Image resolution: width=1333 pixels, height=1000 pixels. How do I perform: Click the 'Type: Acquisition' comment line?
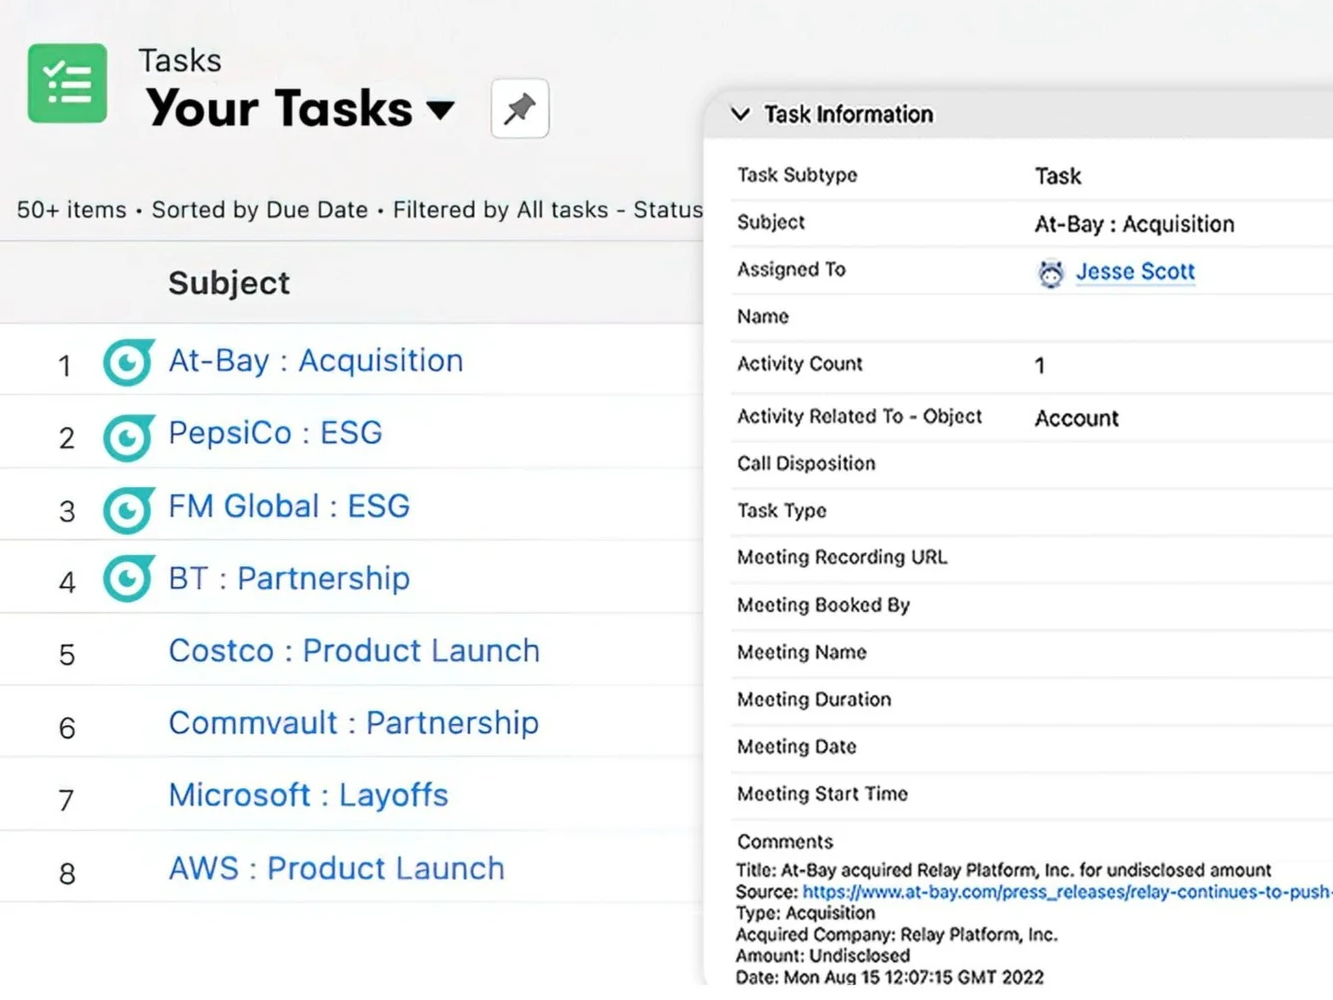point(805,913)
